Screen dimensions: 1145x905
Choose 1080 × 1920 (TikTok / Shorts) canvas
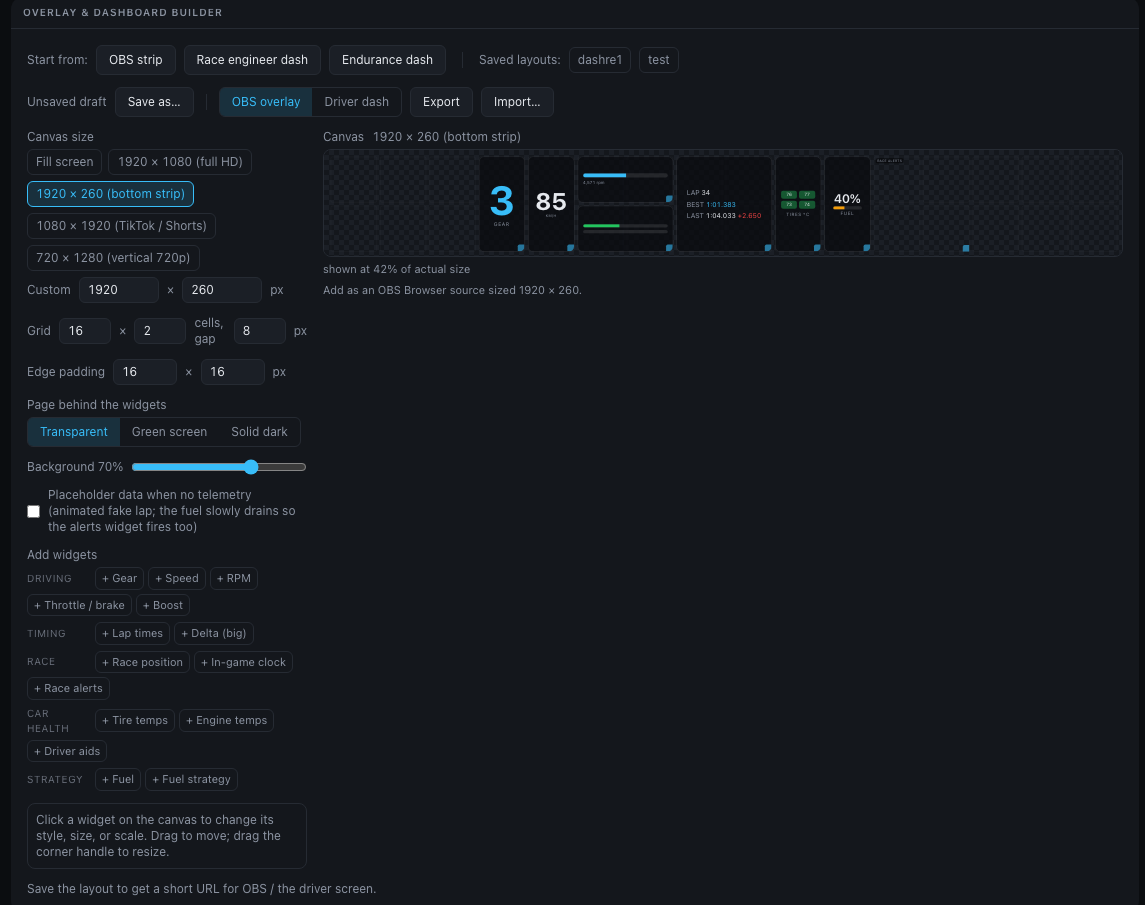click(x=121, y=226)
